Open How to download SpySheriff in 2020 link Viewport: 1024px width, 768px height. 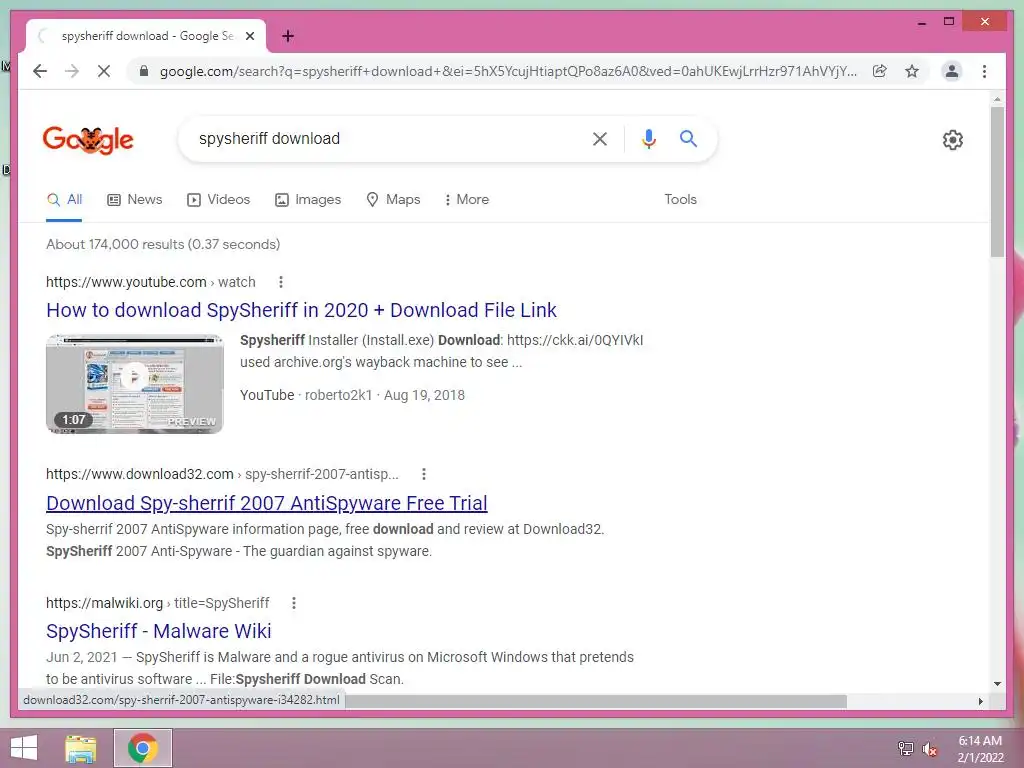(301, 310)
